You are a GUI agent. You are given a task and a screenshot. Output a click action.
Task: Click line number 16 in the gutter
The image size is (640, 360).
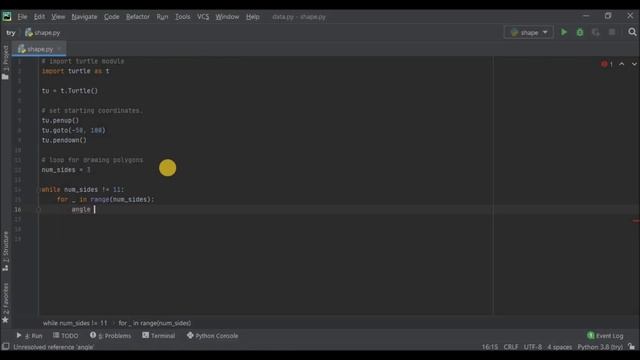point(18,209)
